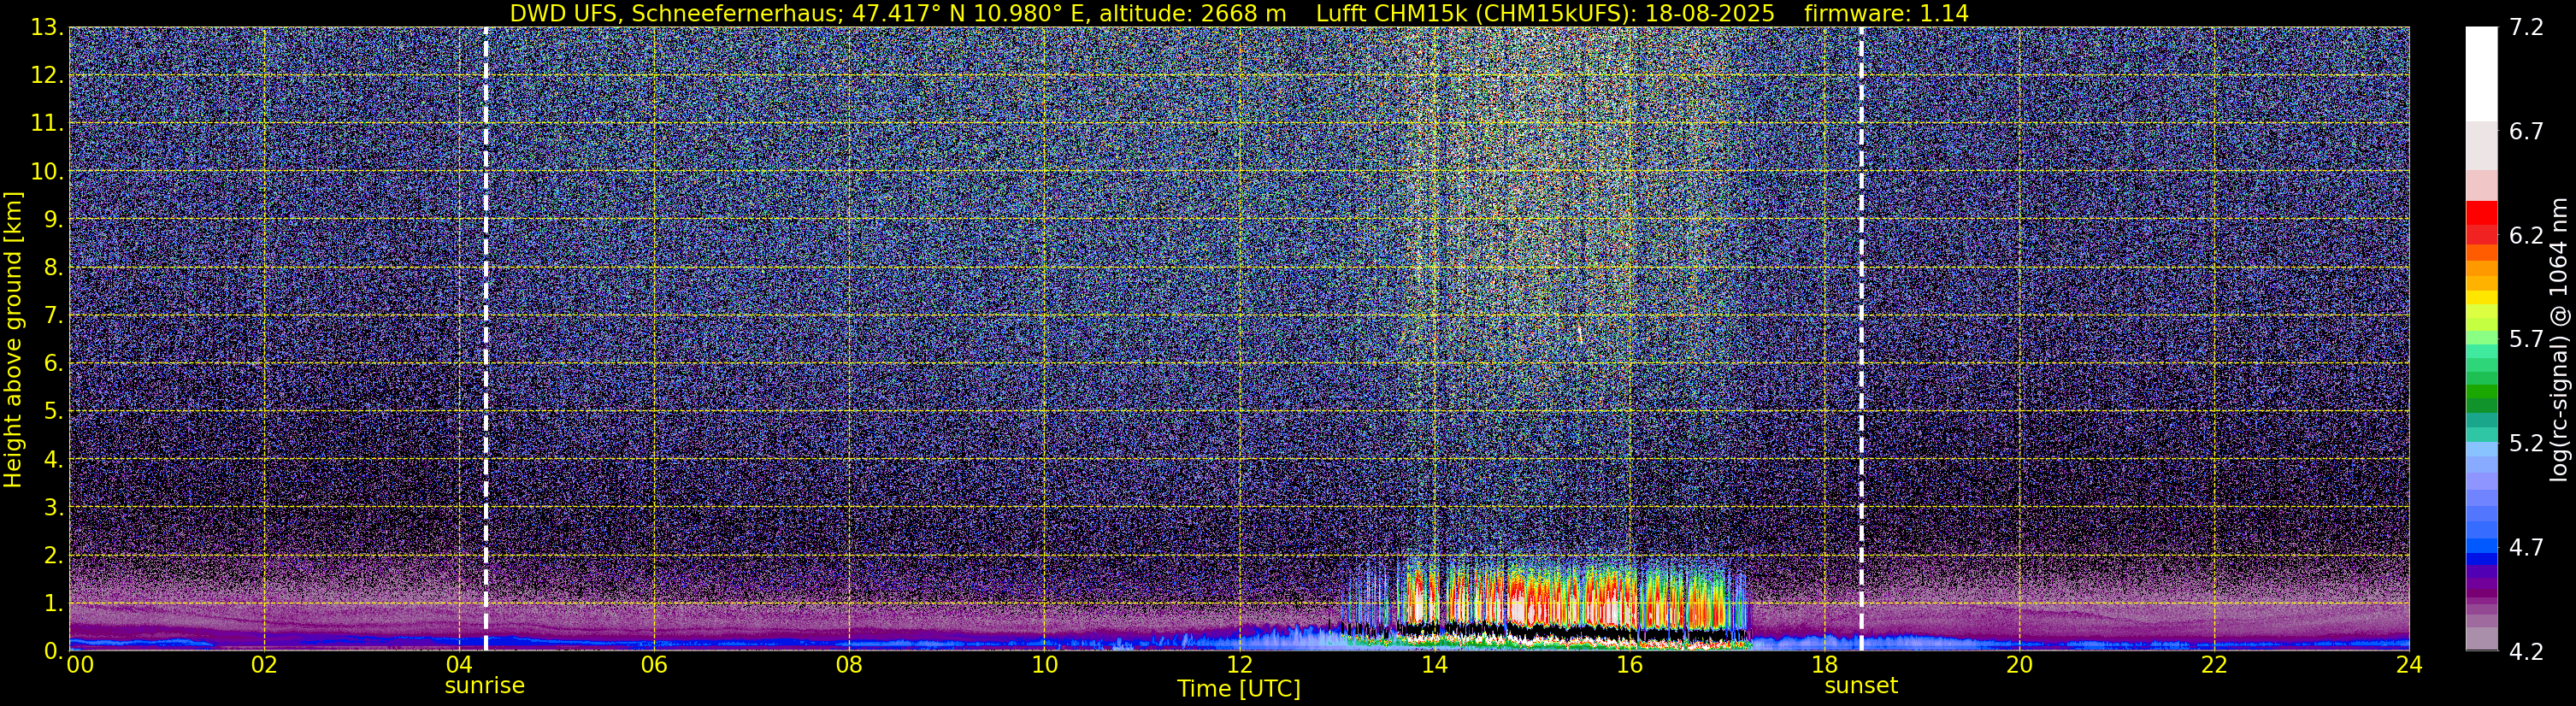Viewport: 2576px width, 706px height.
Task: Click the colorbar tick label '4.2'
Action: pyautogui.click(x=2526, y=652)
